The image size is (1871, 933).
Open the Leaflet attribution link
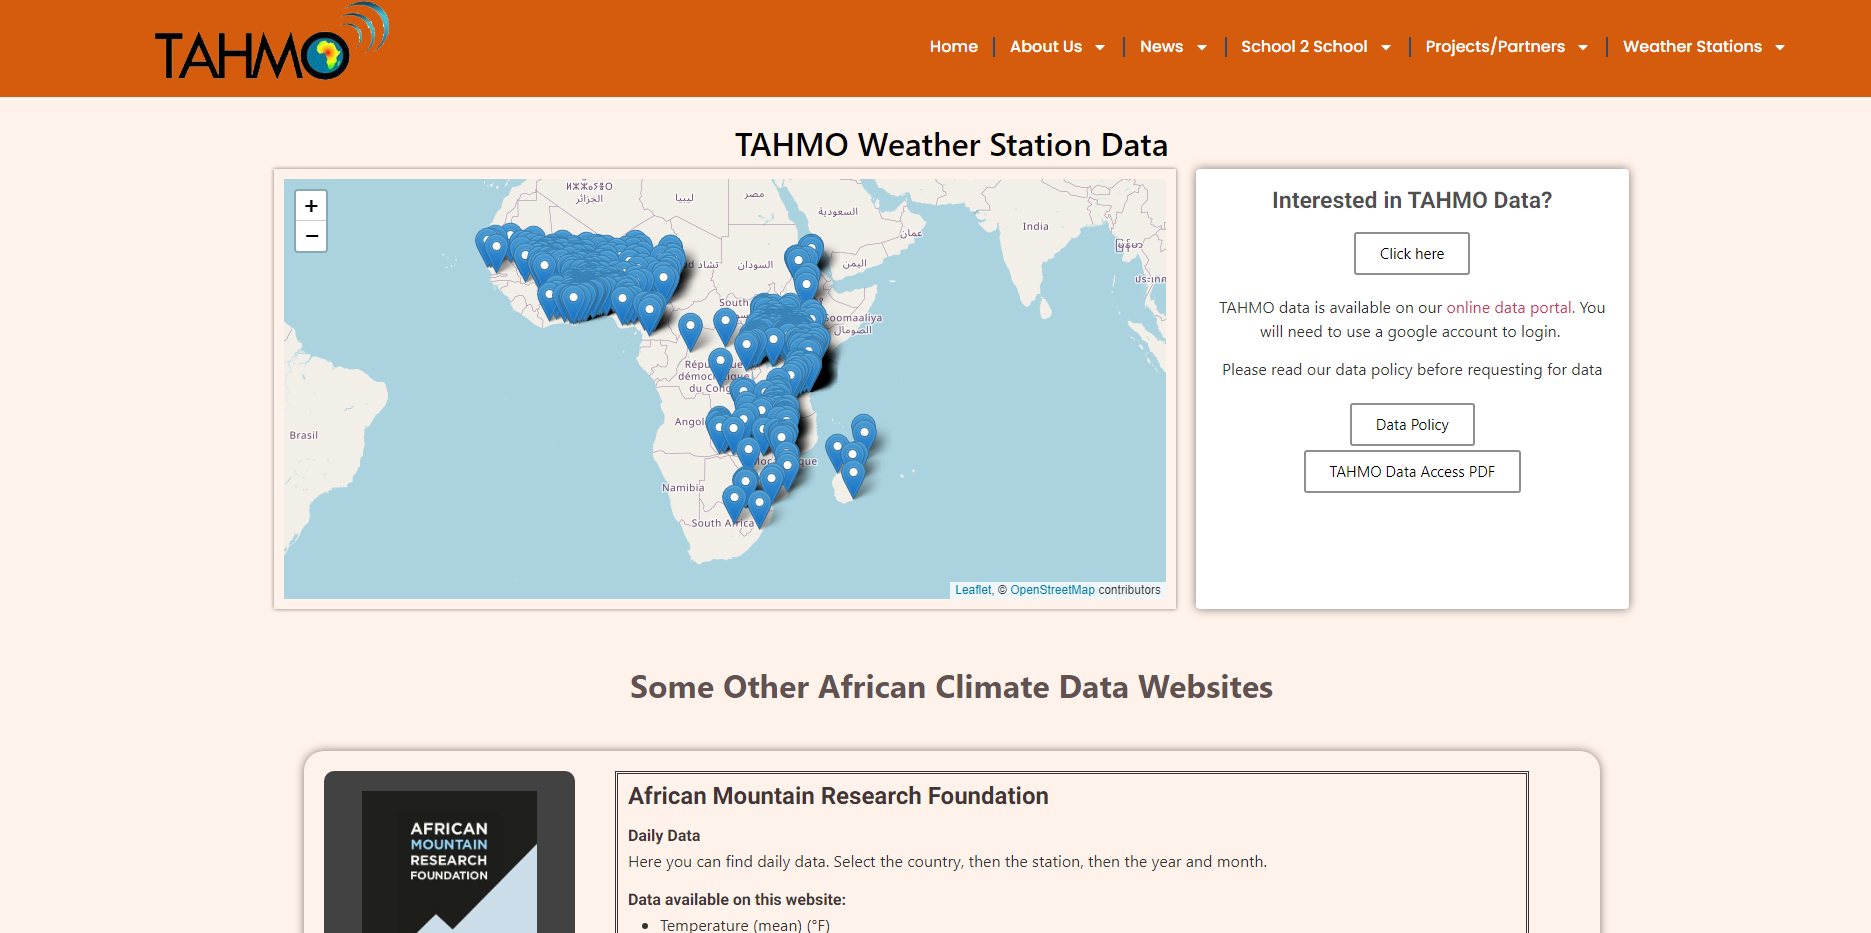(973, 590)
